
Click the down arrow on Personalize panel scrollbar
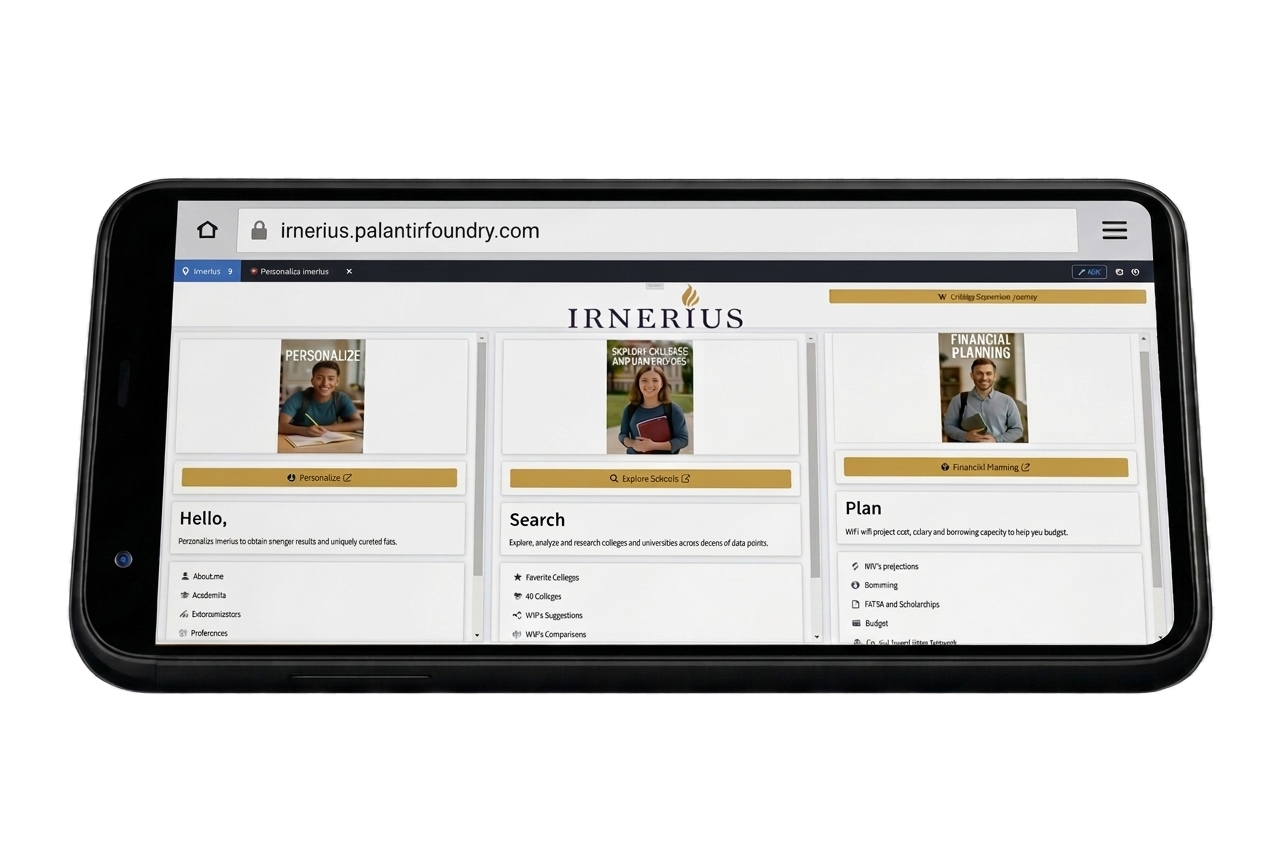coord(477,635)
